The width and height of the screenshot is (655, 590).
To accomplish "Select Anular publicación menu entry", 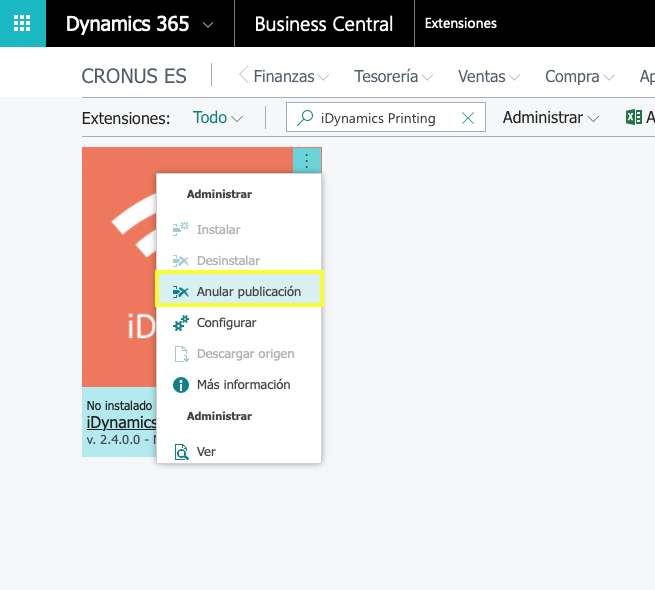I will point(239,291).
